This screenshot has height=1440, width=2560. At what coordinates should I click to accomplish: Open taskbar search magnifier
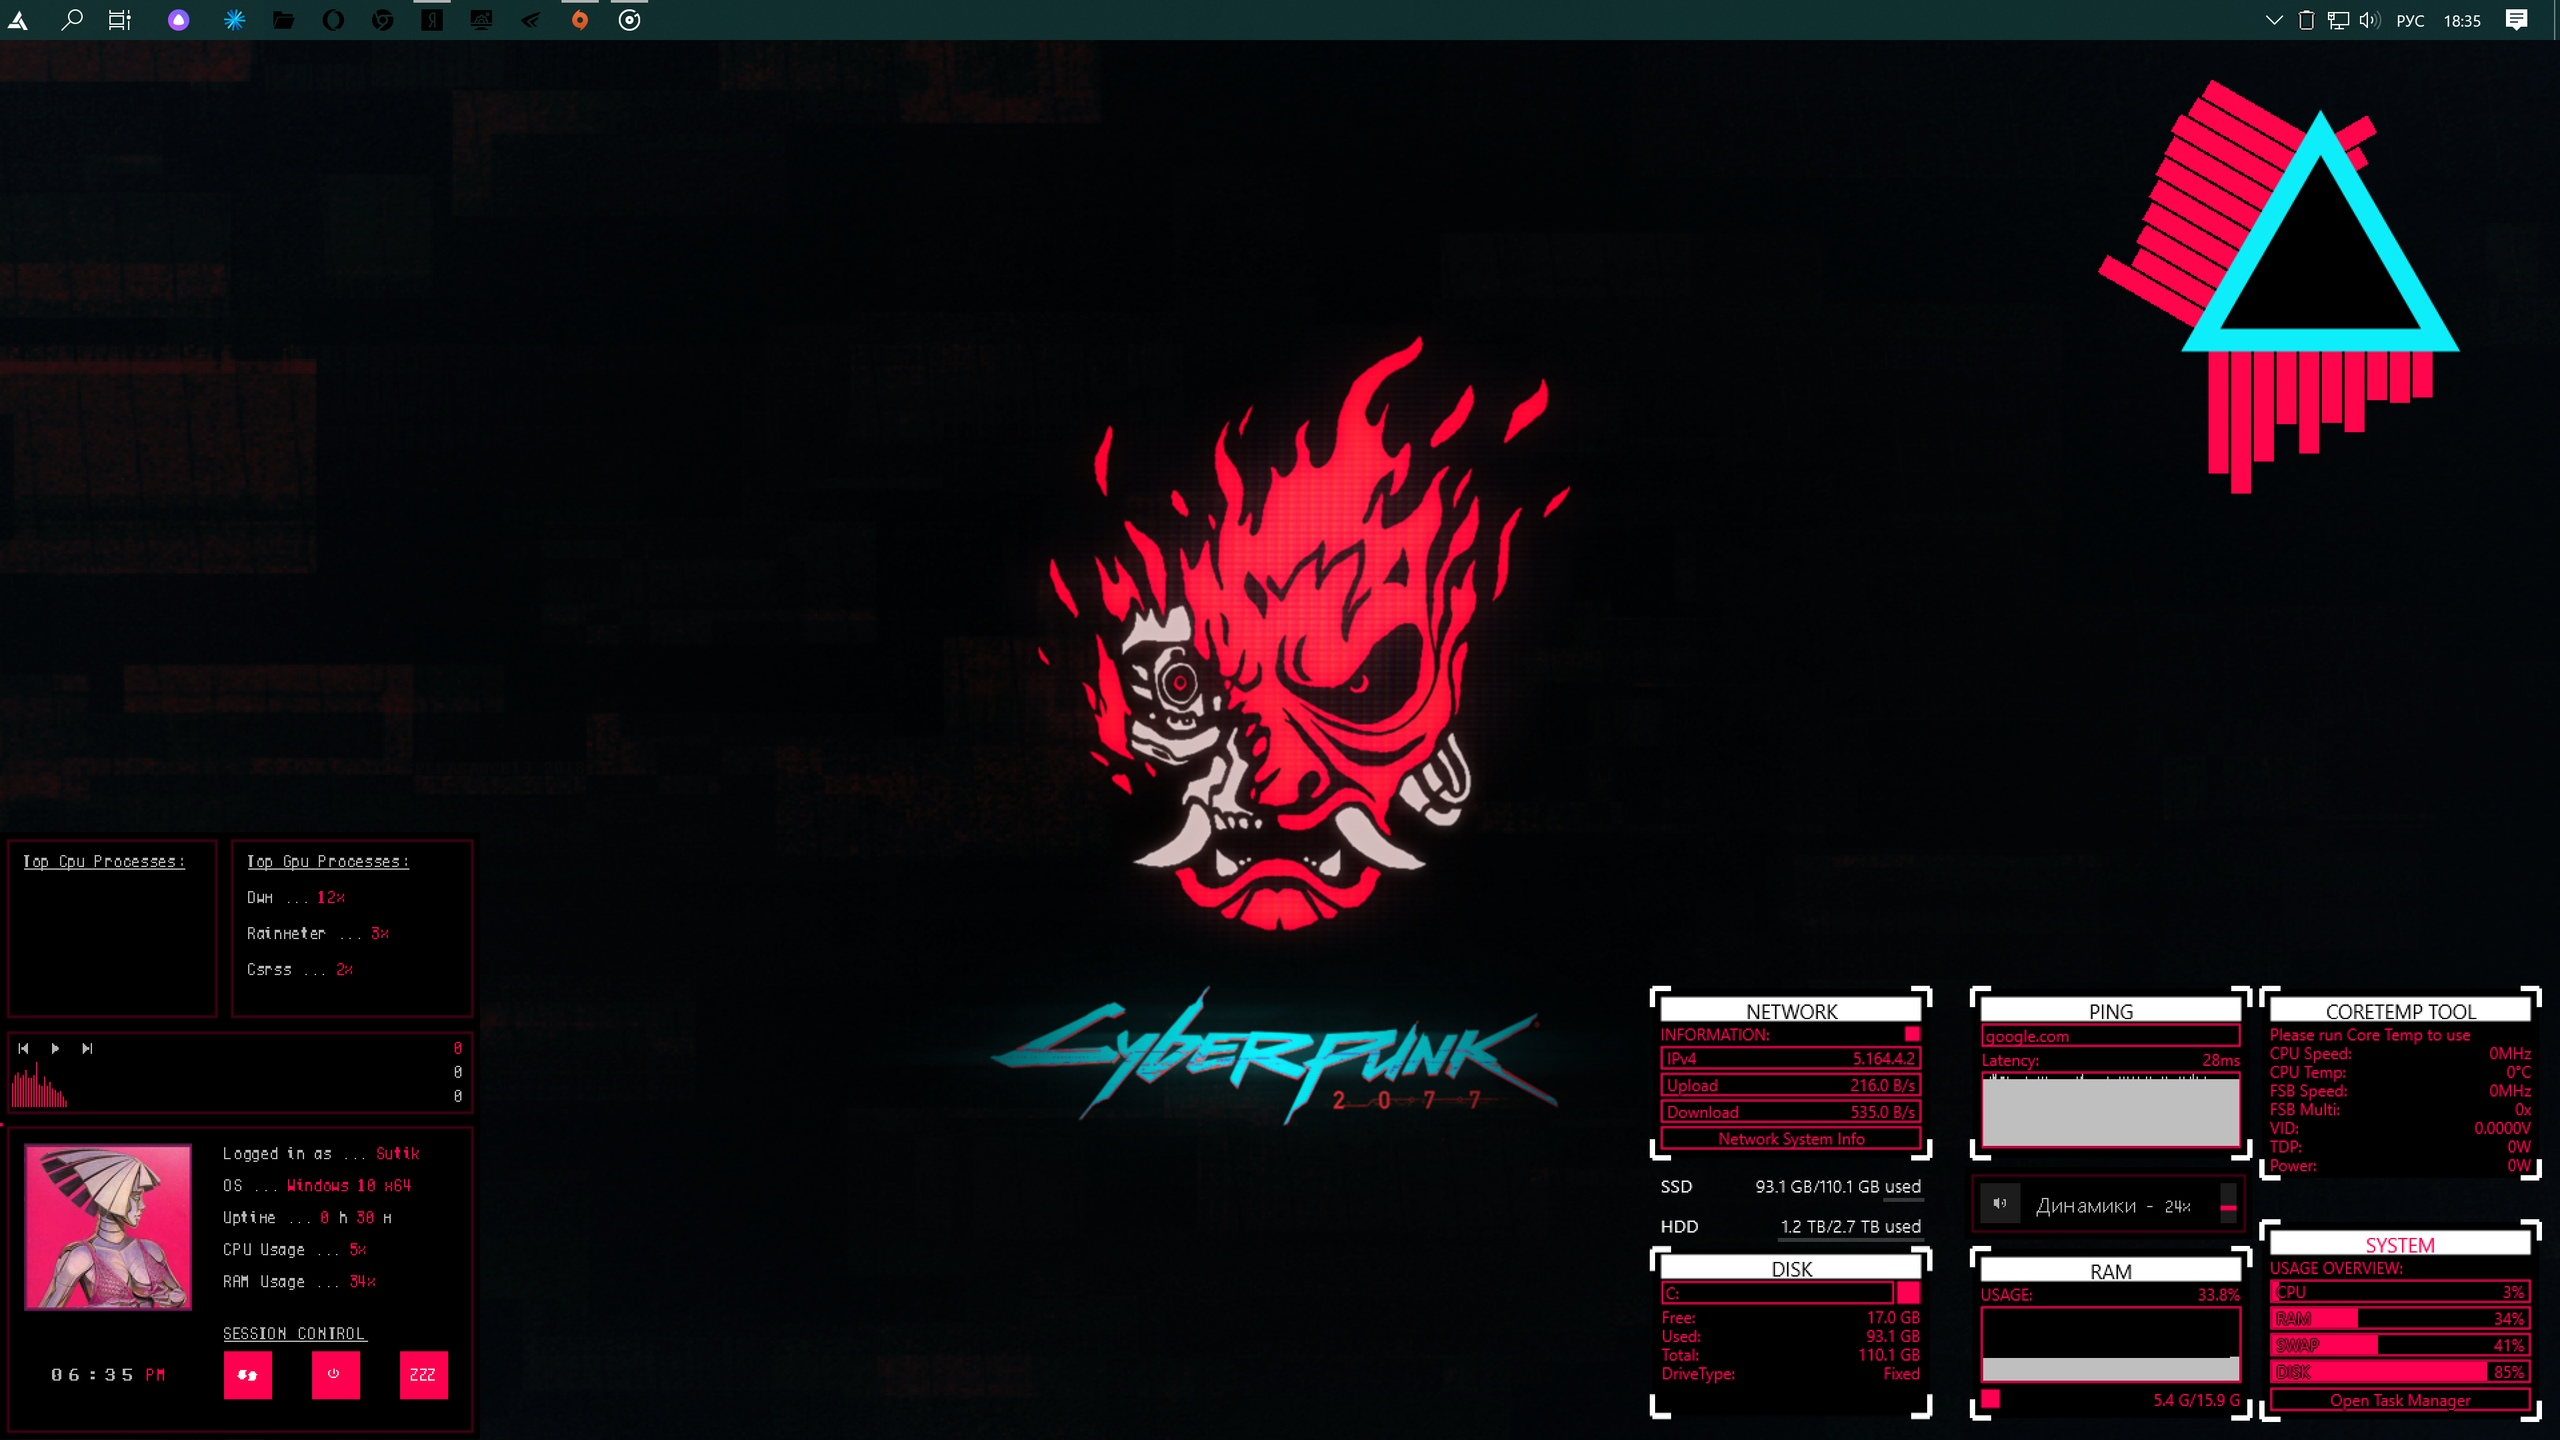click(x=71, y=20)
